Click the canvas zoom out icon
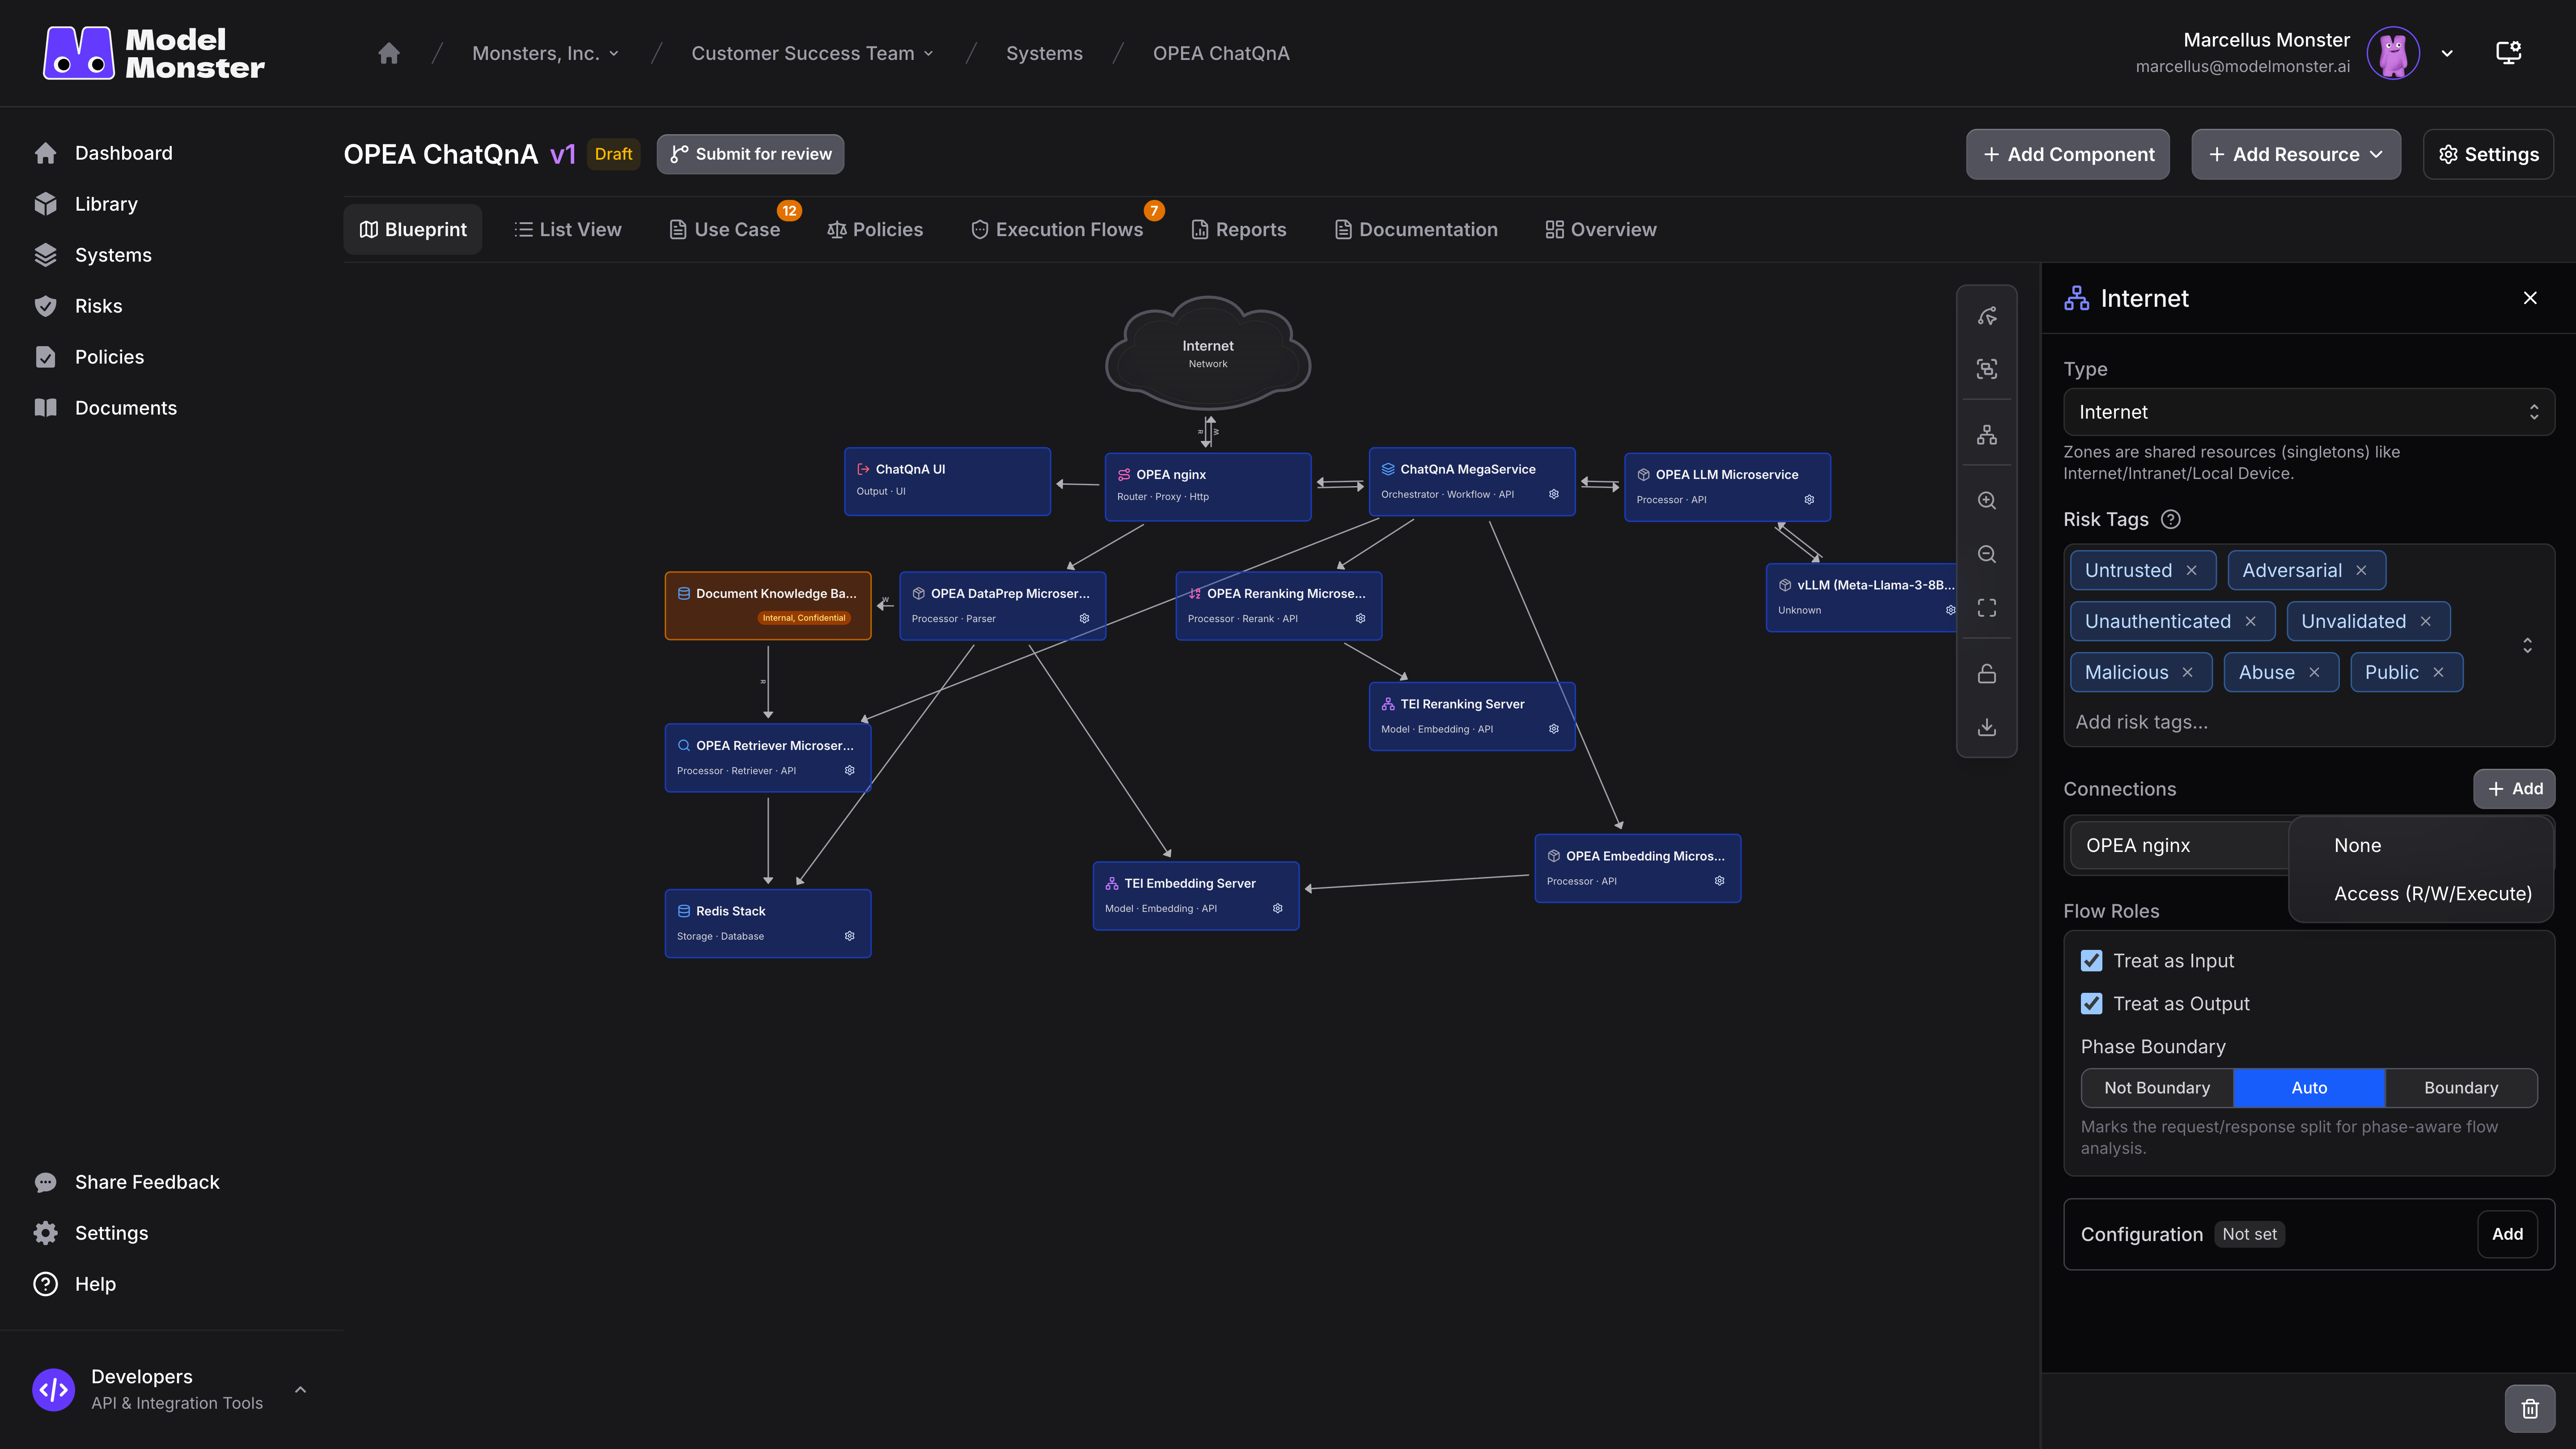 (x=1987, y=554)
